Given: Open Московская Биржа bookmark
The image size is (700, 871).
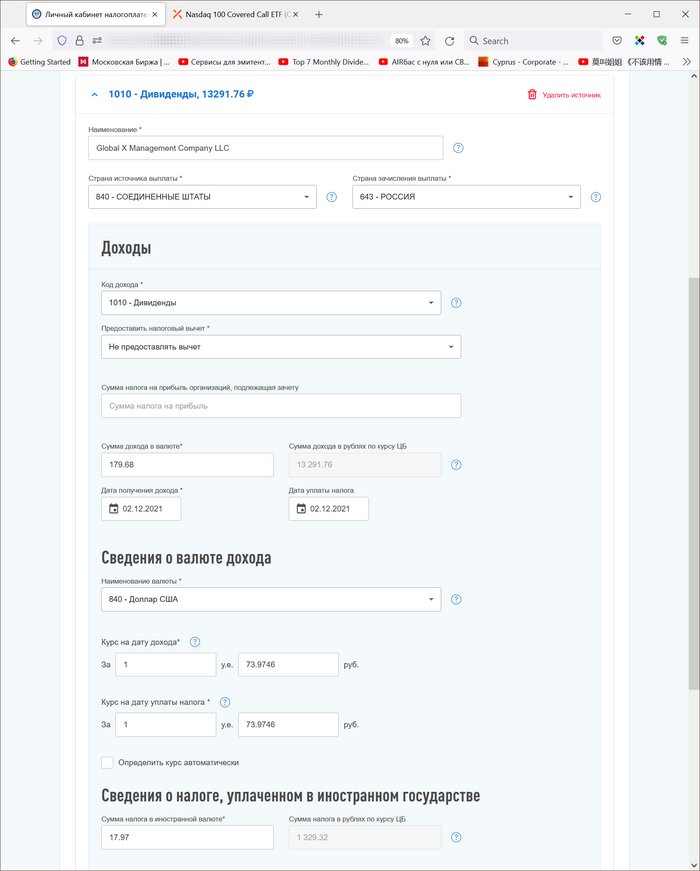Looking at the screenshot, I should tap(124, 62).
